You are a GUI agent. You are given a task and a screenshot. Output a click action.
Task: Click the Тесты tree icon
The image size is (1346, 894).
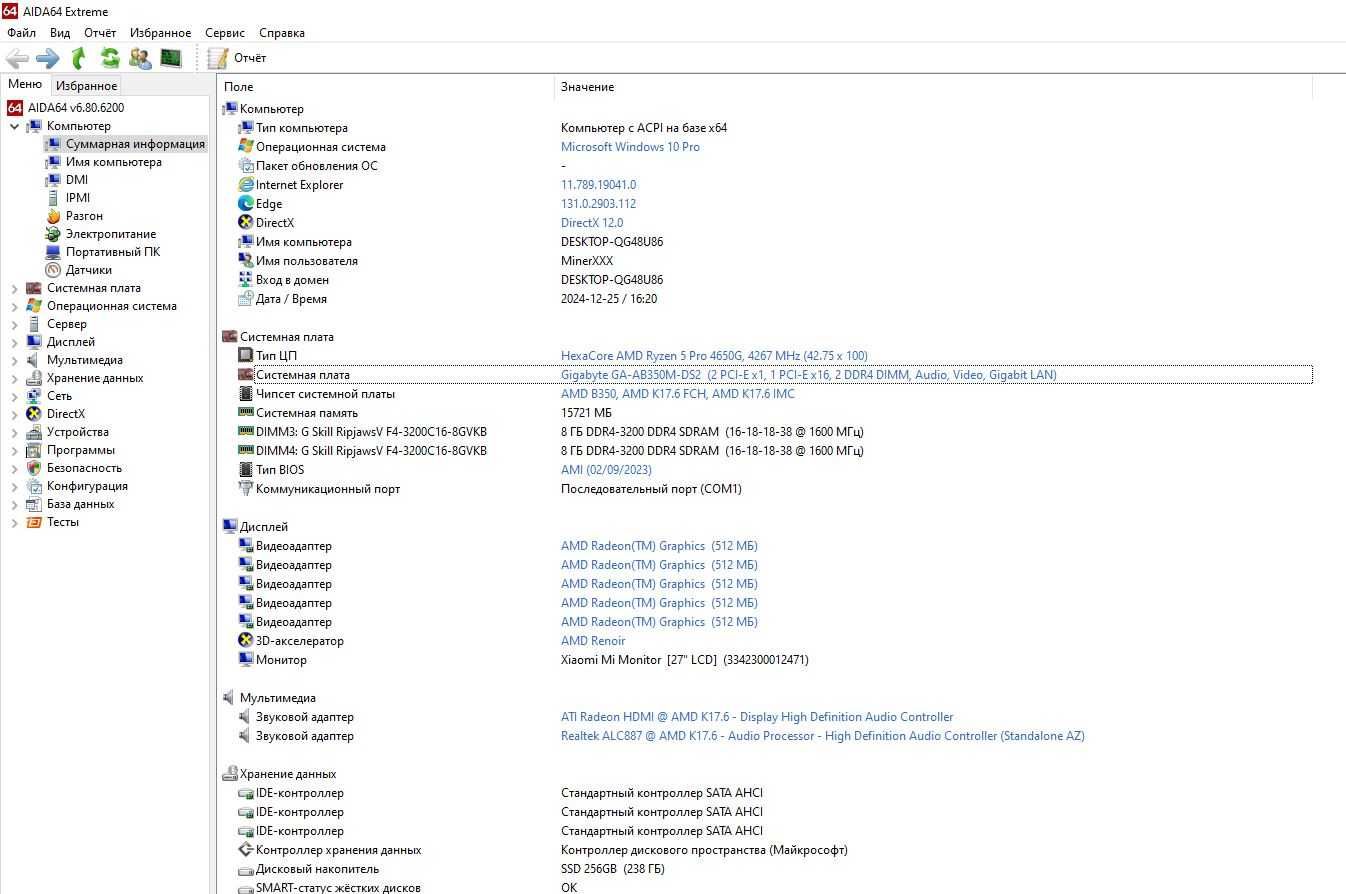coord(34,522)
